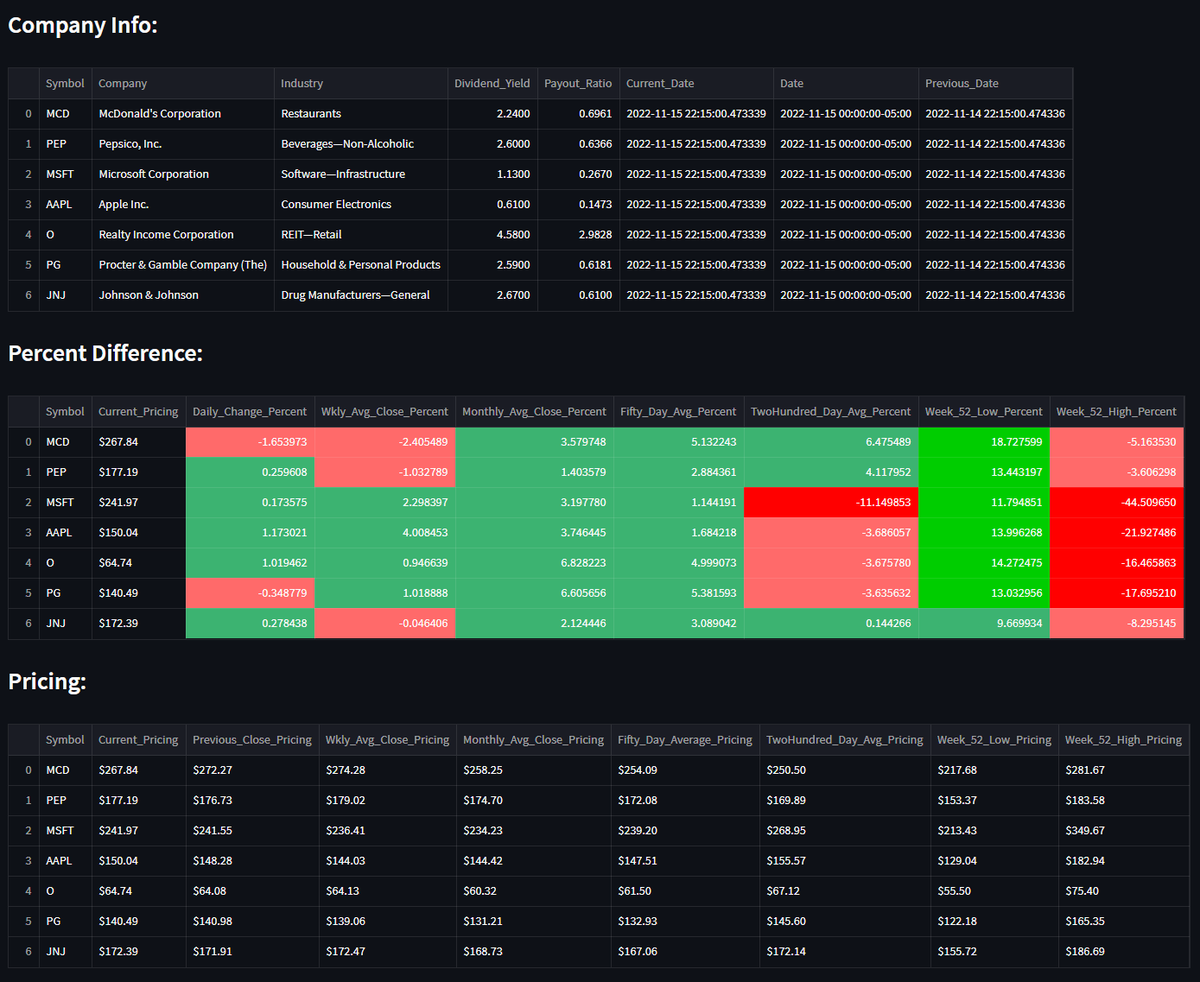Click the REIT—Retail industry cell

[361, 235]
